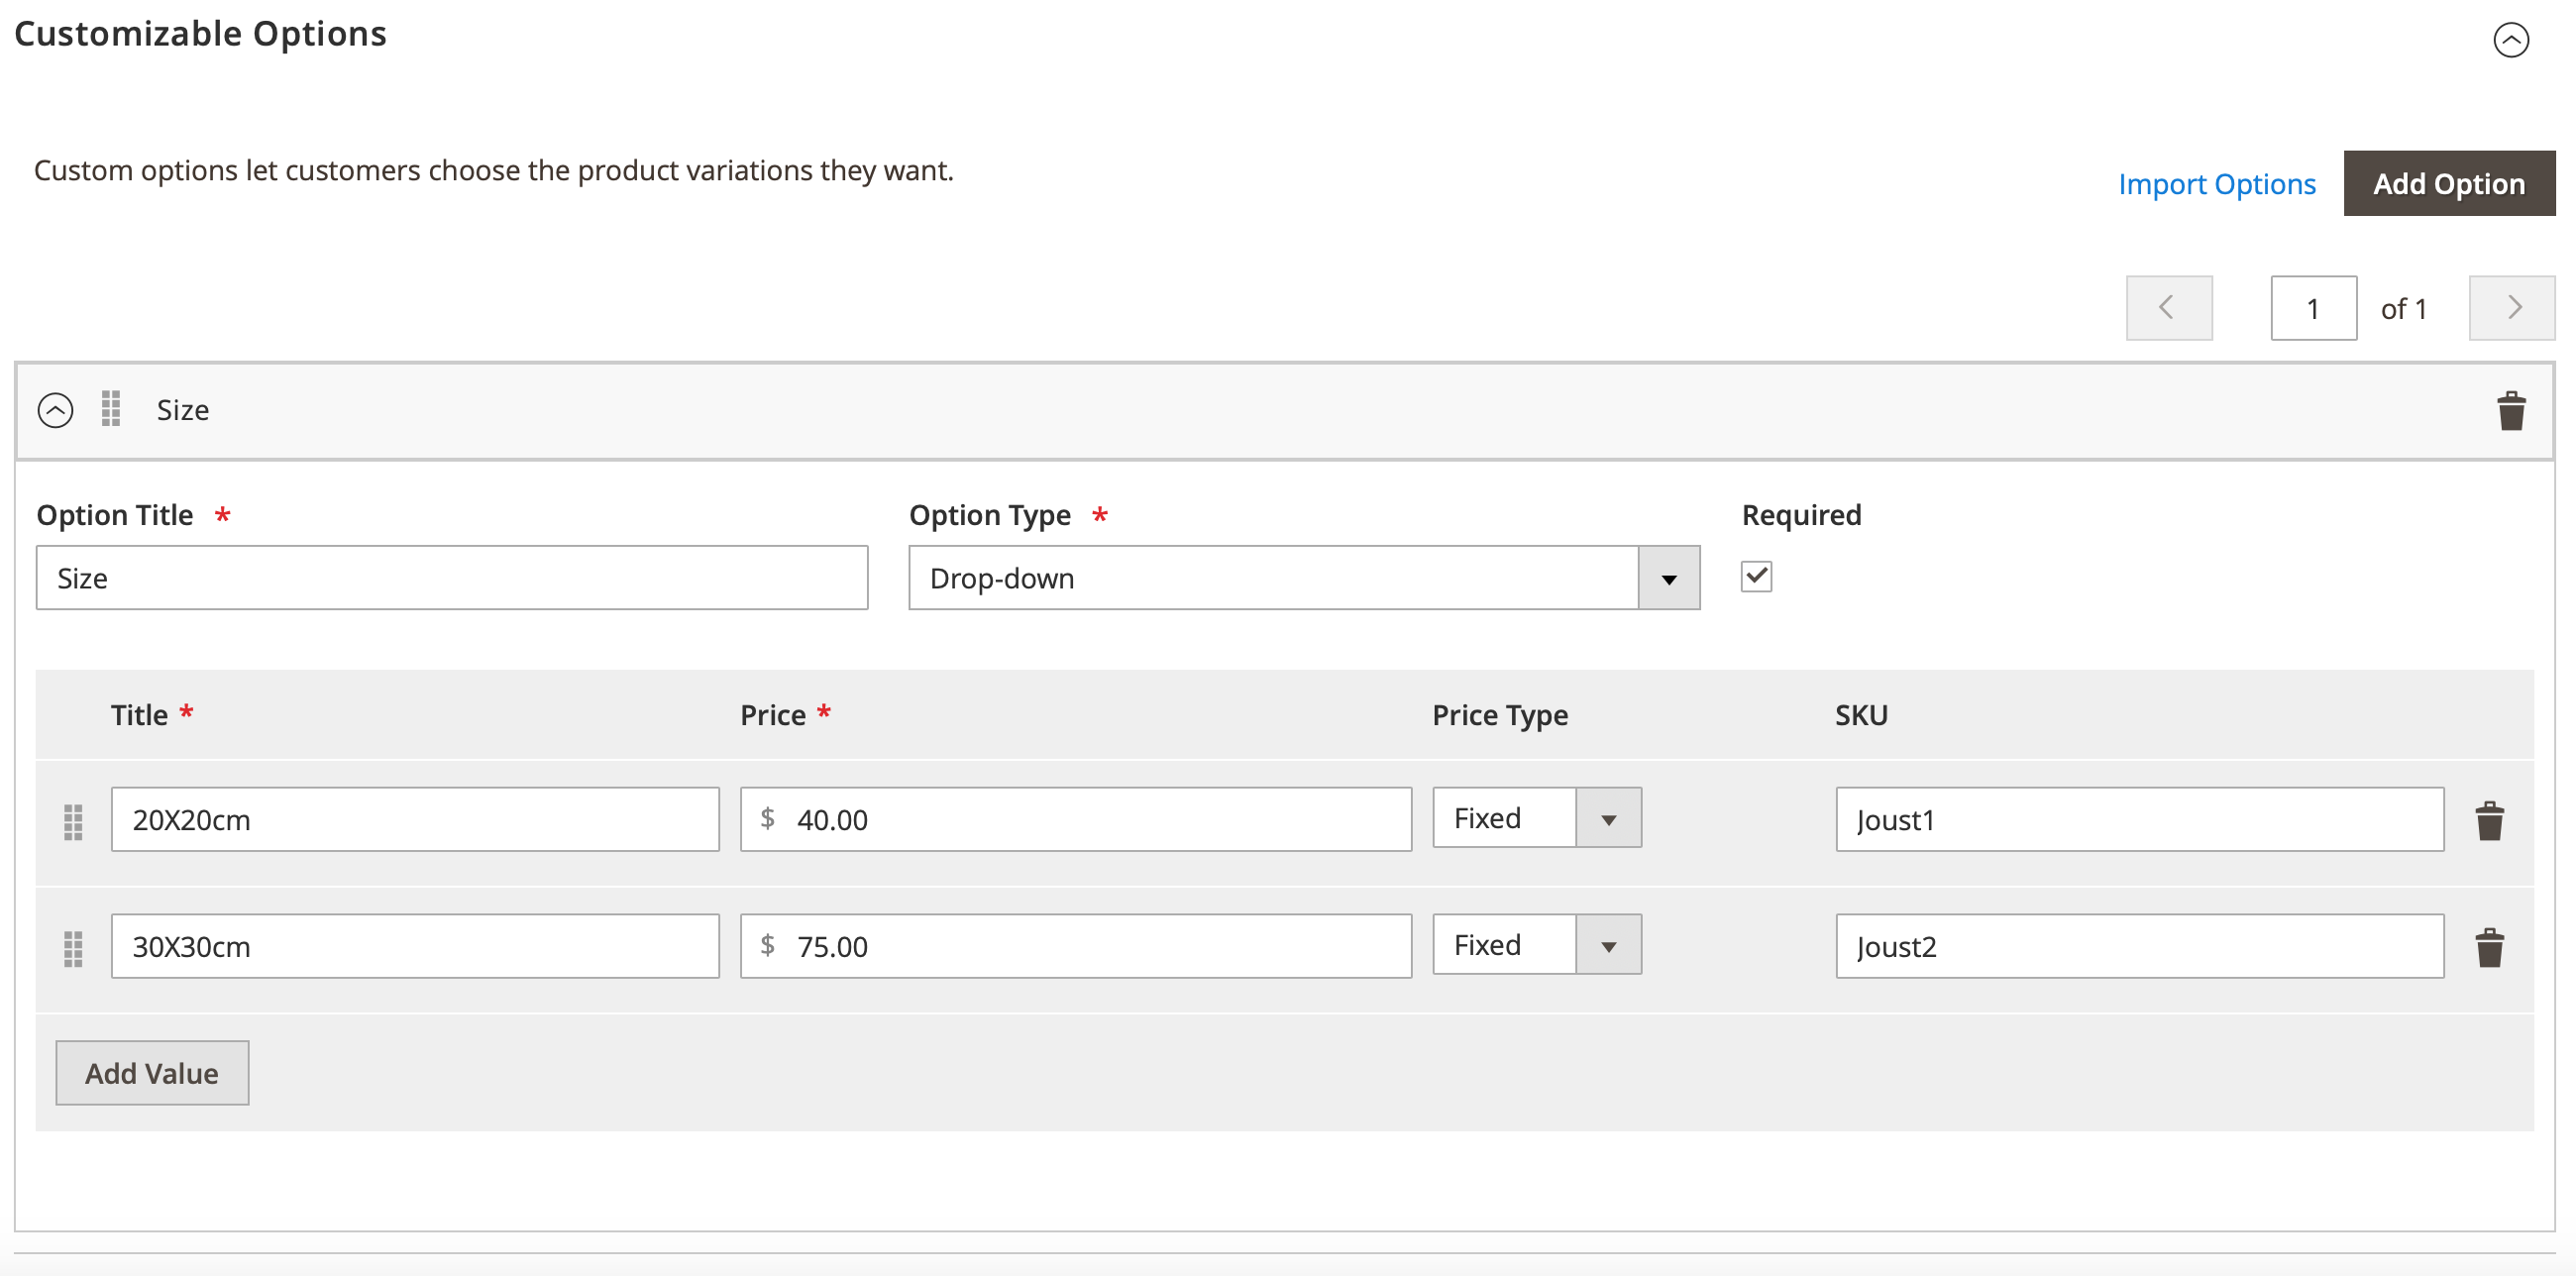Viewport: 2576px width, 1276px height.
Task: Click the Option Title field with Size
Action: tap(452, 578)
